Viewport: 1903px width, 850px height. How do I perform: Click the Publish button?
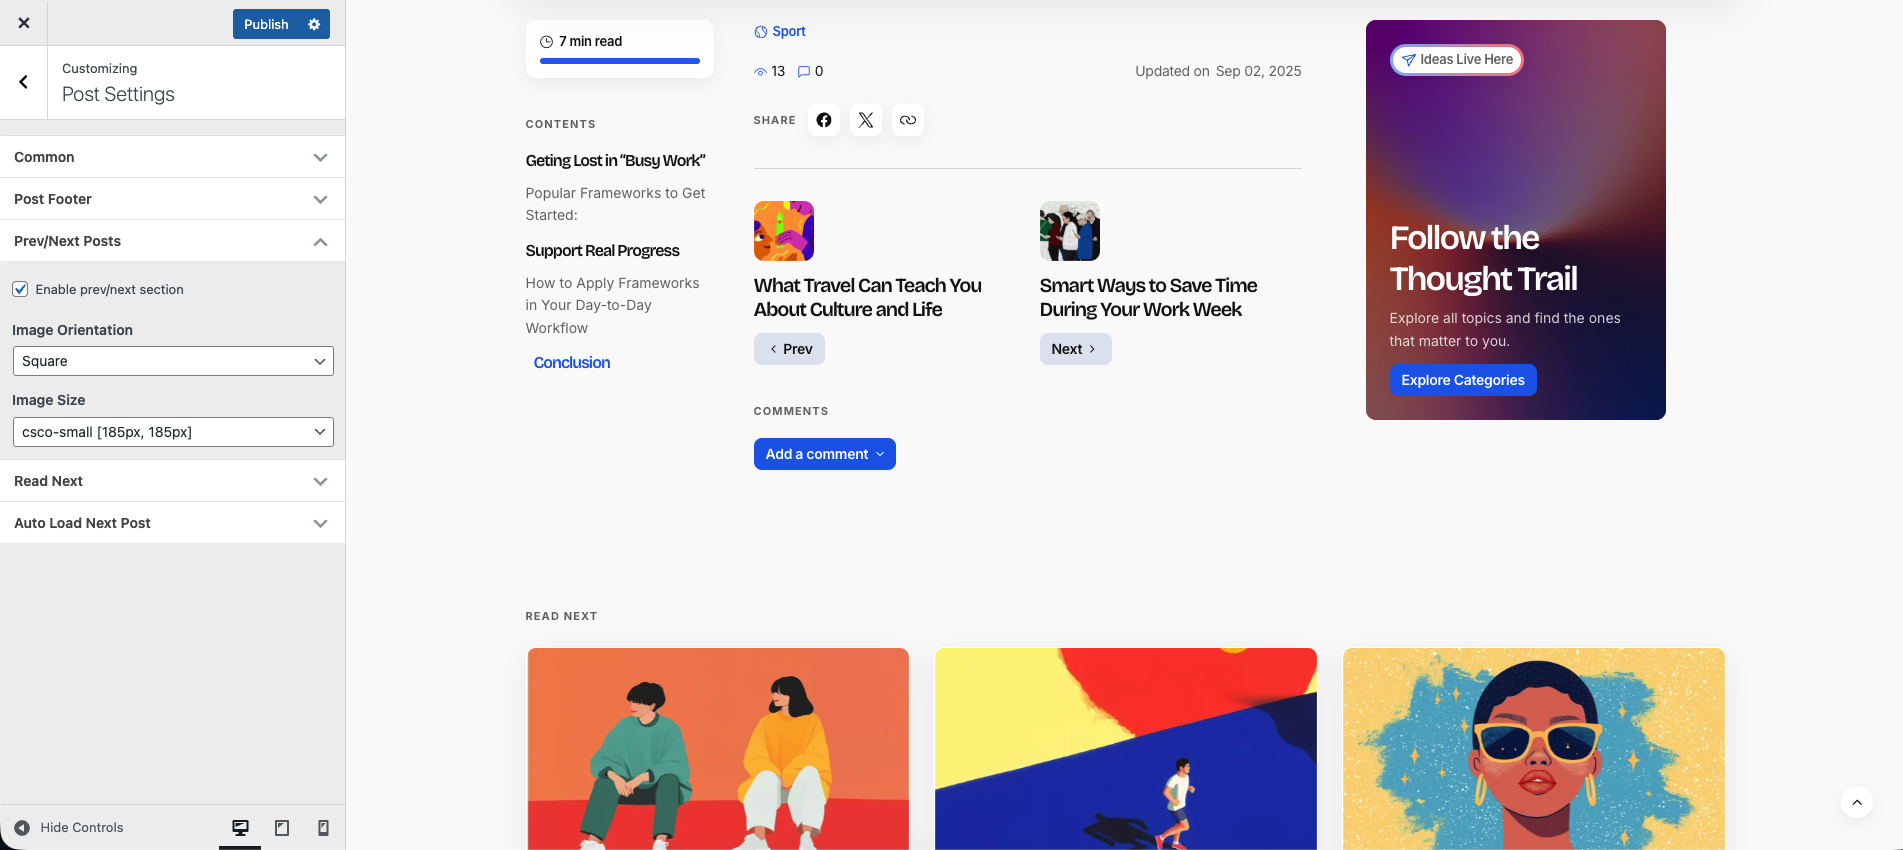click(x=266, y=24)
